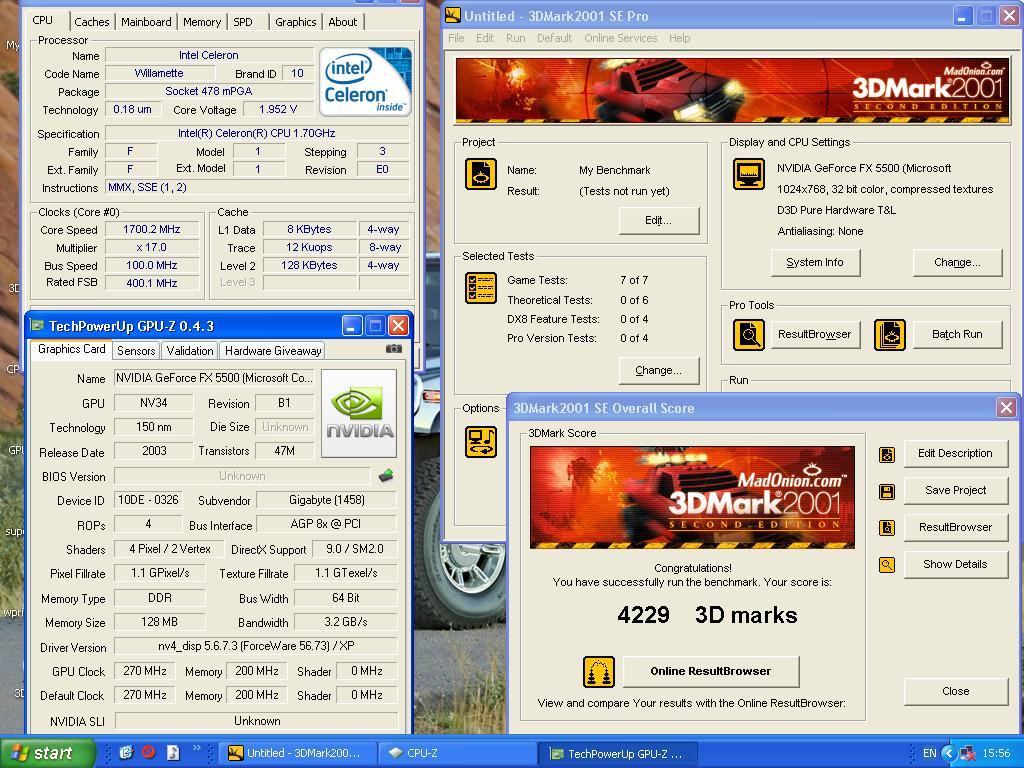Open the Edit menu in 3DMark
The height and width of the screenshot is (768, 1024).
pyautogui.click(x=485, y=38)
